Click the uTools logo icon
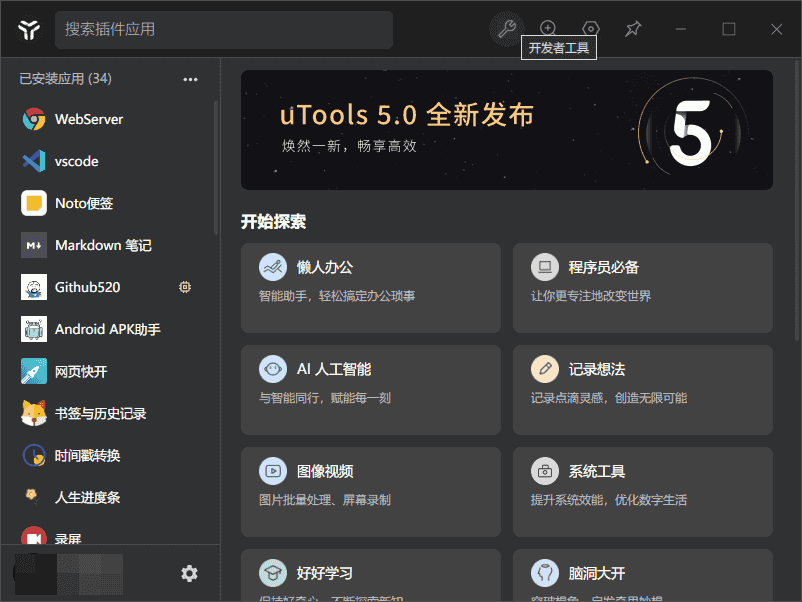Screen dimensions: 802x602 point(29,29)
